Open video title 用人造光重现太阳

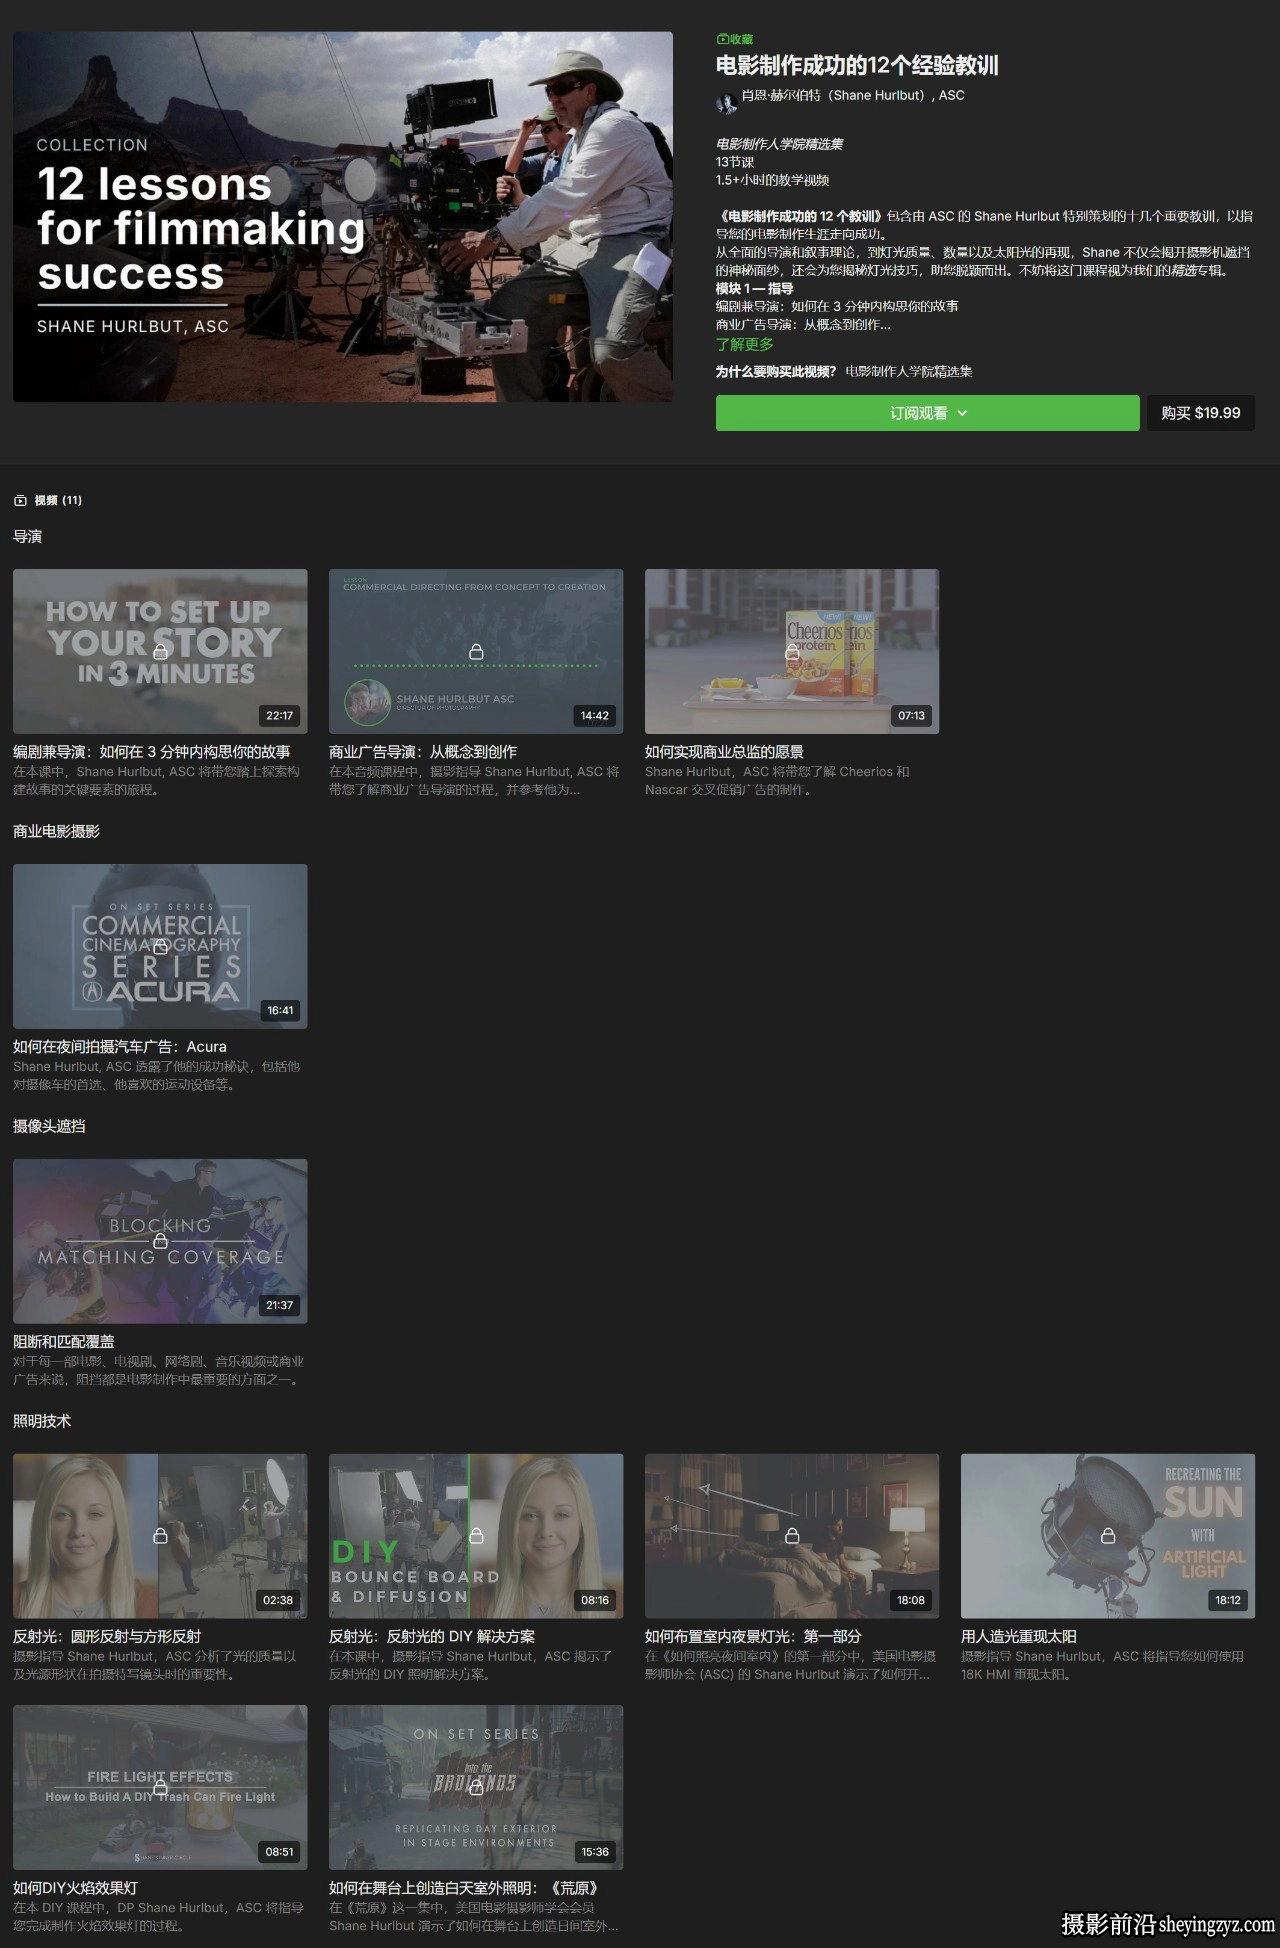1019,1637
